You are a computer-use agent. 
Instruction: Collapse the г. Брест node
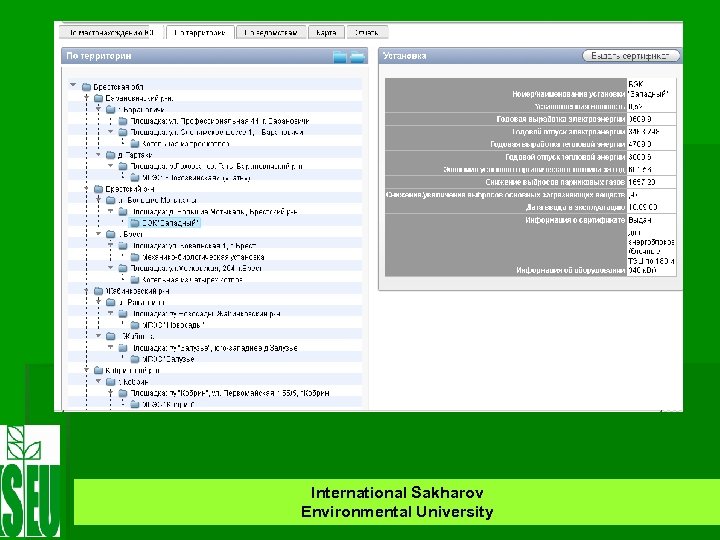98,234
